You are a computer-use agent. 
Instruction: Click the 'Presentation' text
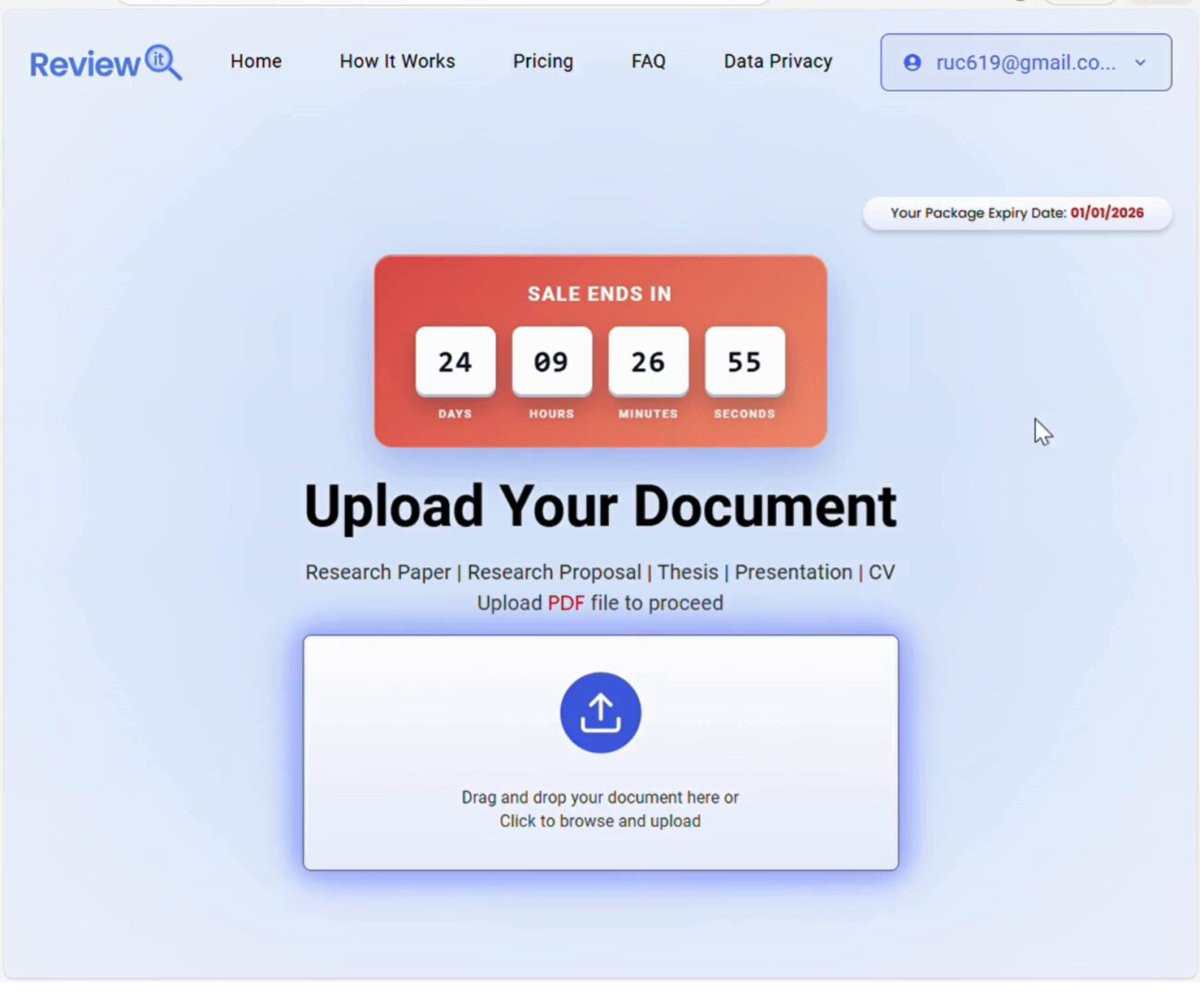coord(794,572)
